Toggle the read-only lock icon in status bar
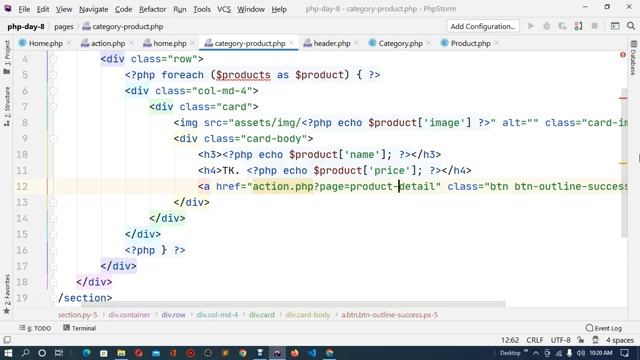Screen dimensions: 640x360 (x=581, y=340)
